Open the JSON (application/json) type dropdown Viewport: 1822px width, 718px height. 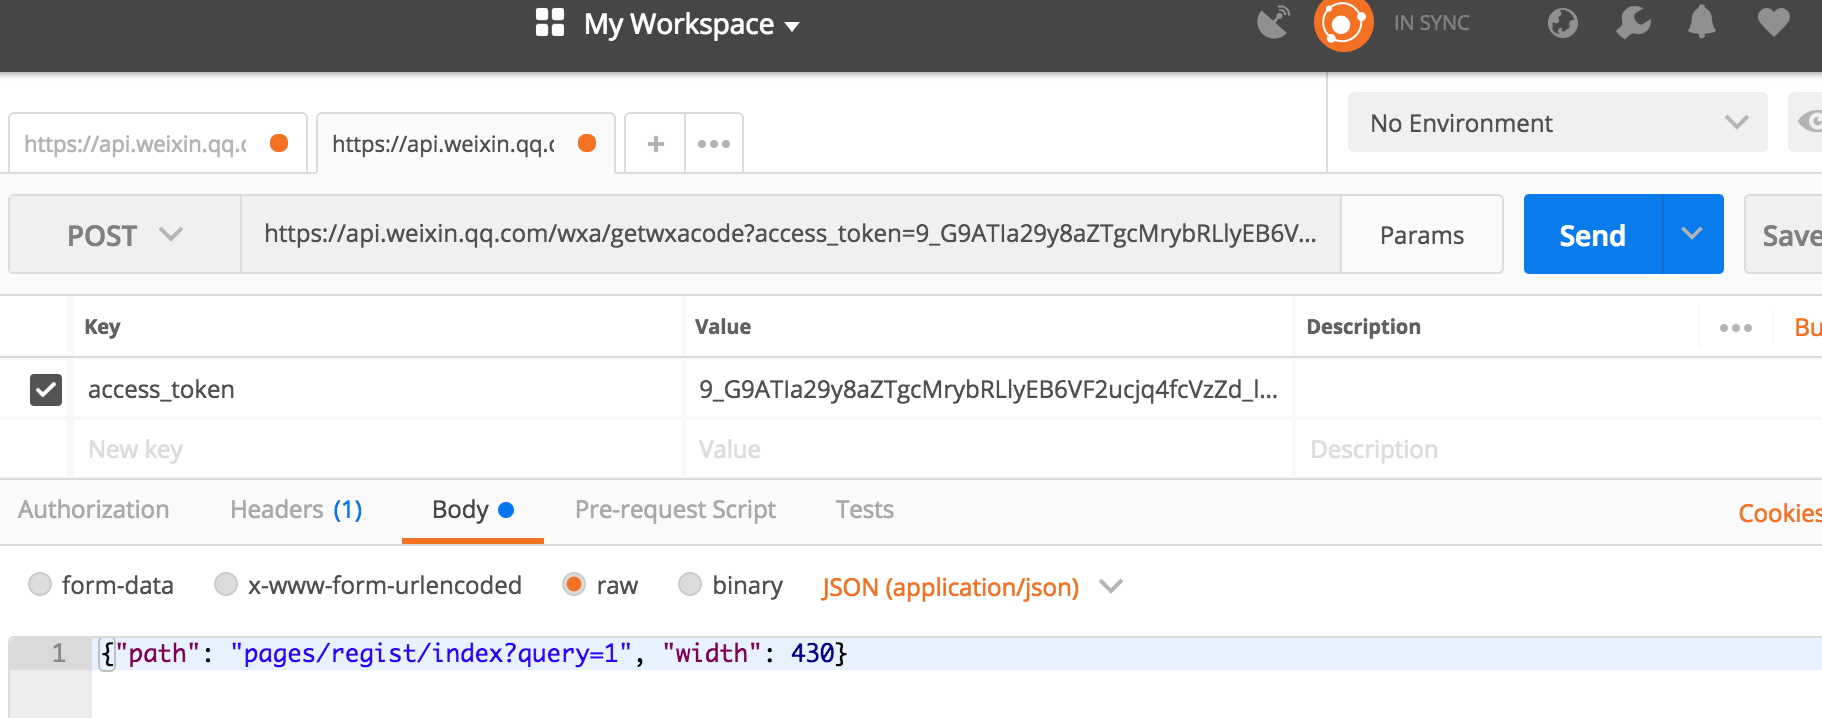[972, 587]
